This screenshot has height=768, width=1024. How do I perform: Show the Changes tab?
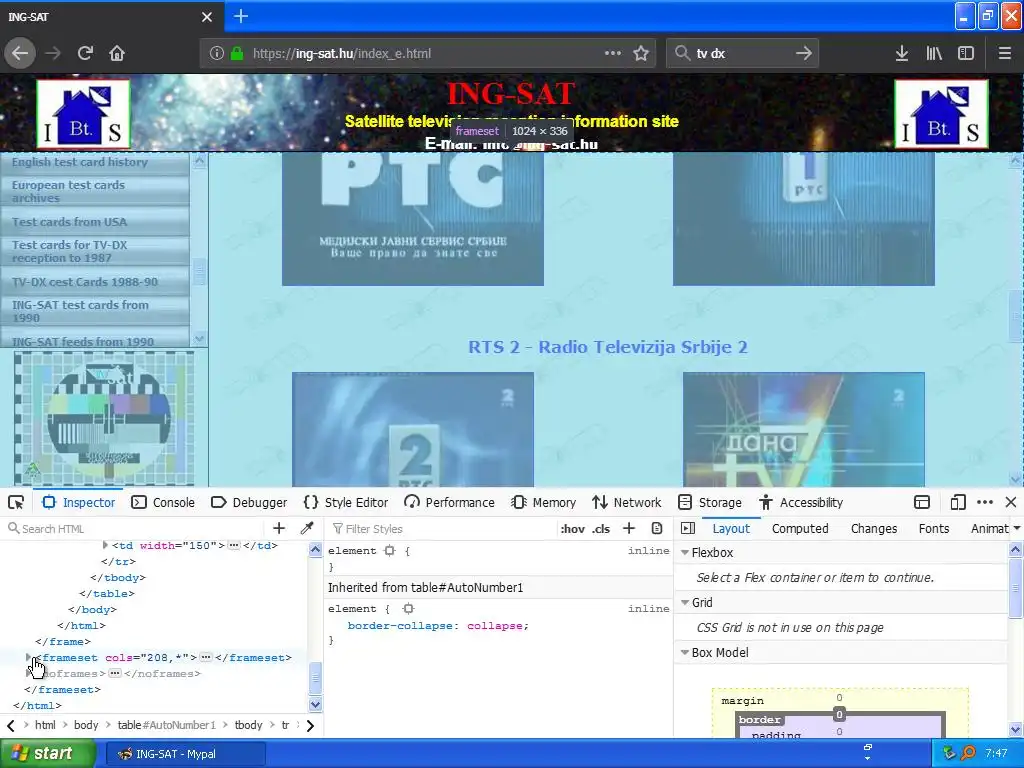click(x=874, y=528)
